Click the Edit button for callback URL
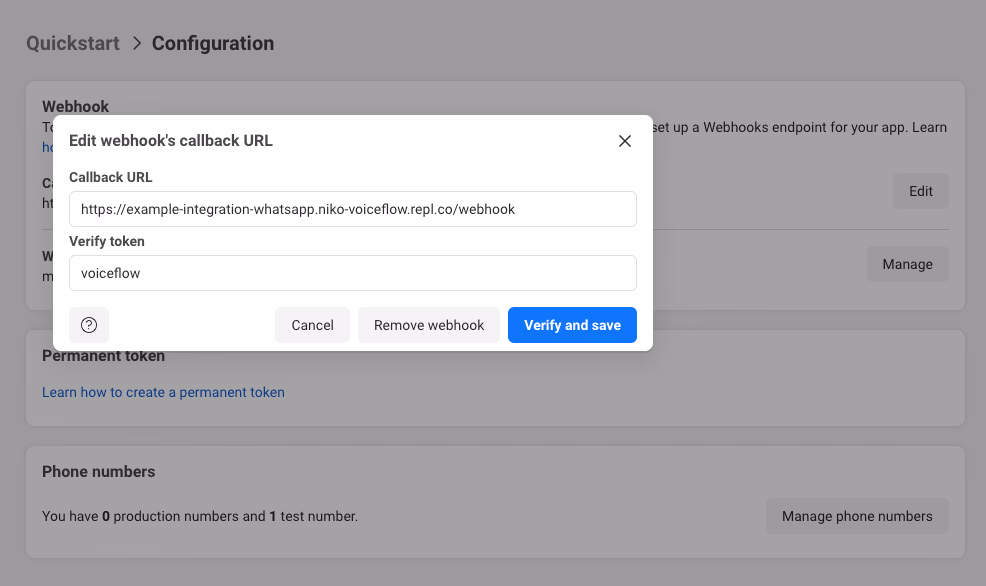Image resolution: width=986 pixels, height=586 pixels. coord(920,191)
